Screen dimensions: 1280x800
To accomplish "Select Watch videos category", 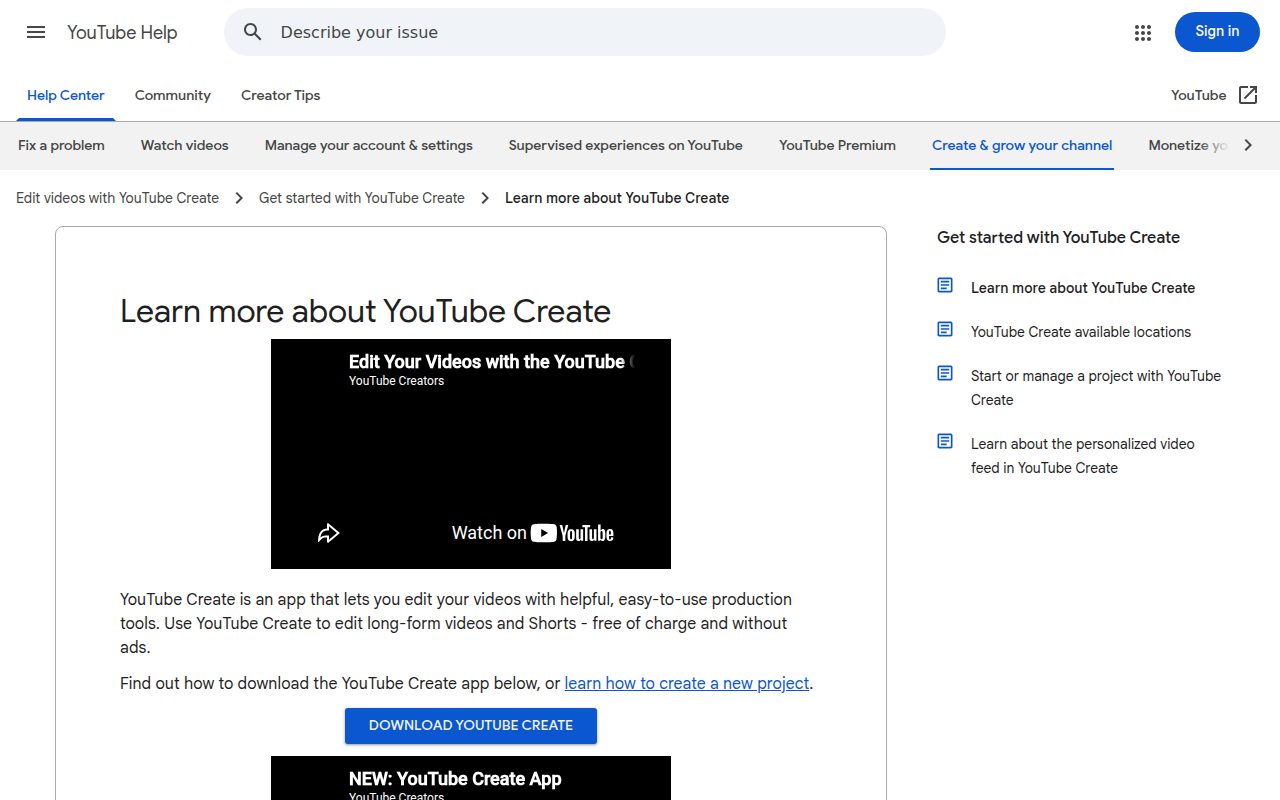I will pyautogui.click(x=185, y=145).
